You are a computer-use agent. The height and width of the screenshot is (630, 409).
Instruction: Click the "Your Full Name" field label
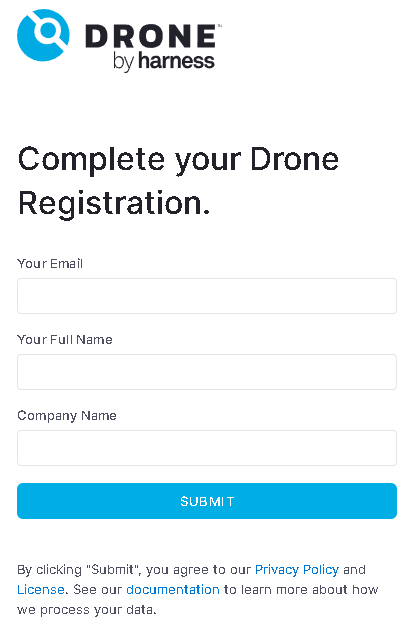click(x=65, y=340)
